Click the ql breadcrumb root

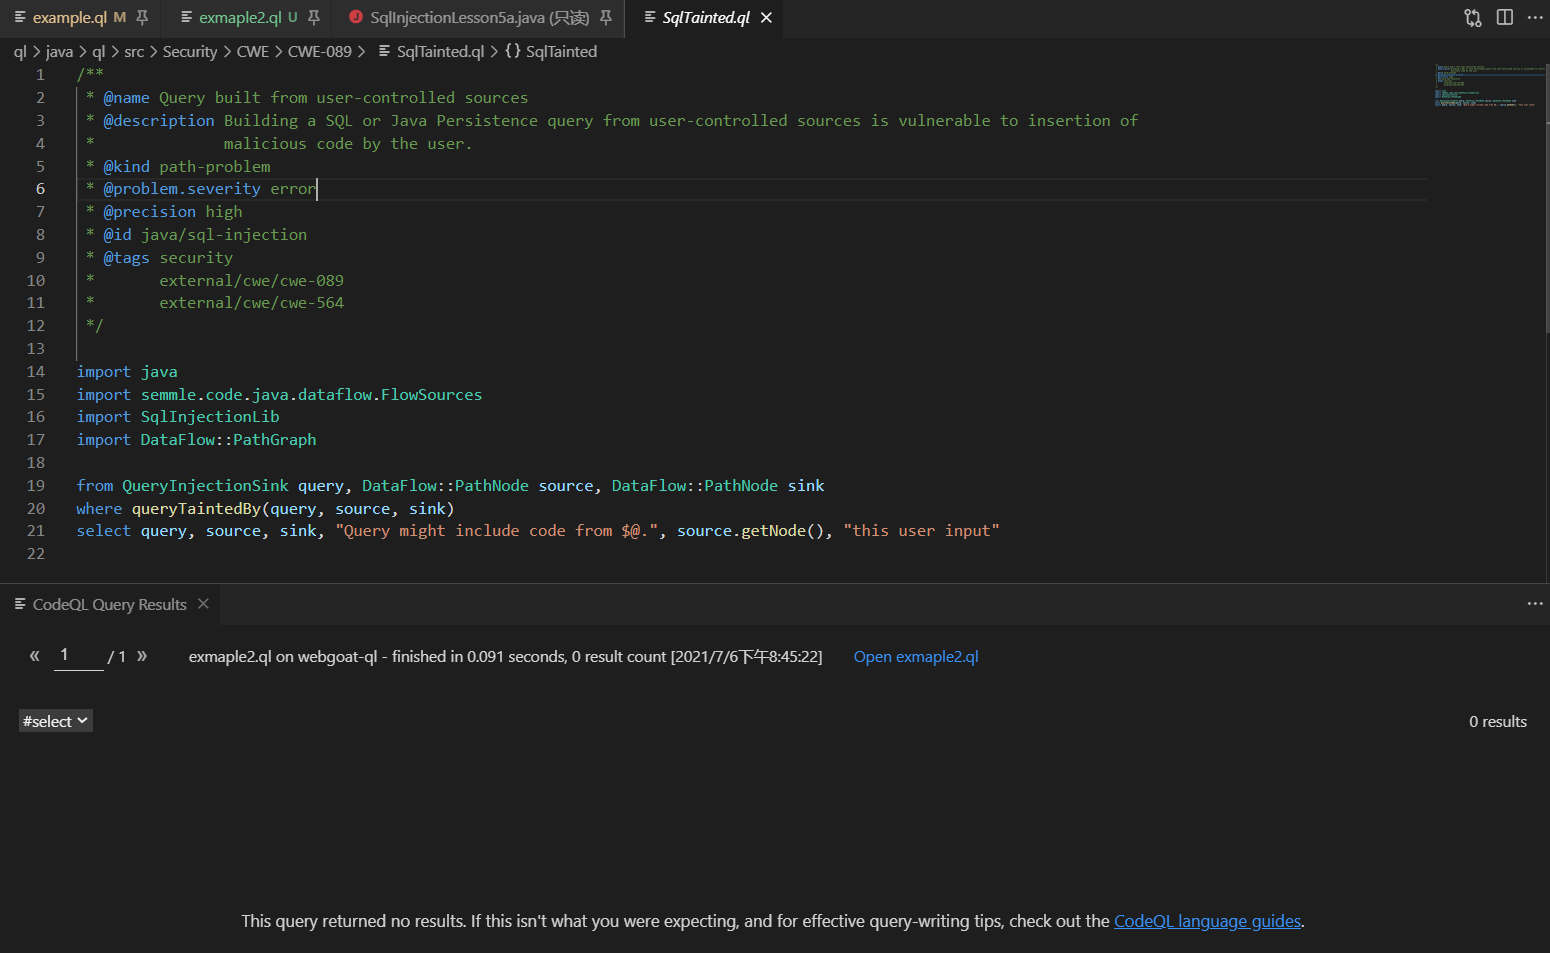tap(20, 52)
